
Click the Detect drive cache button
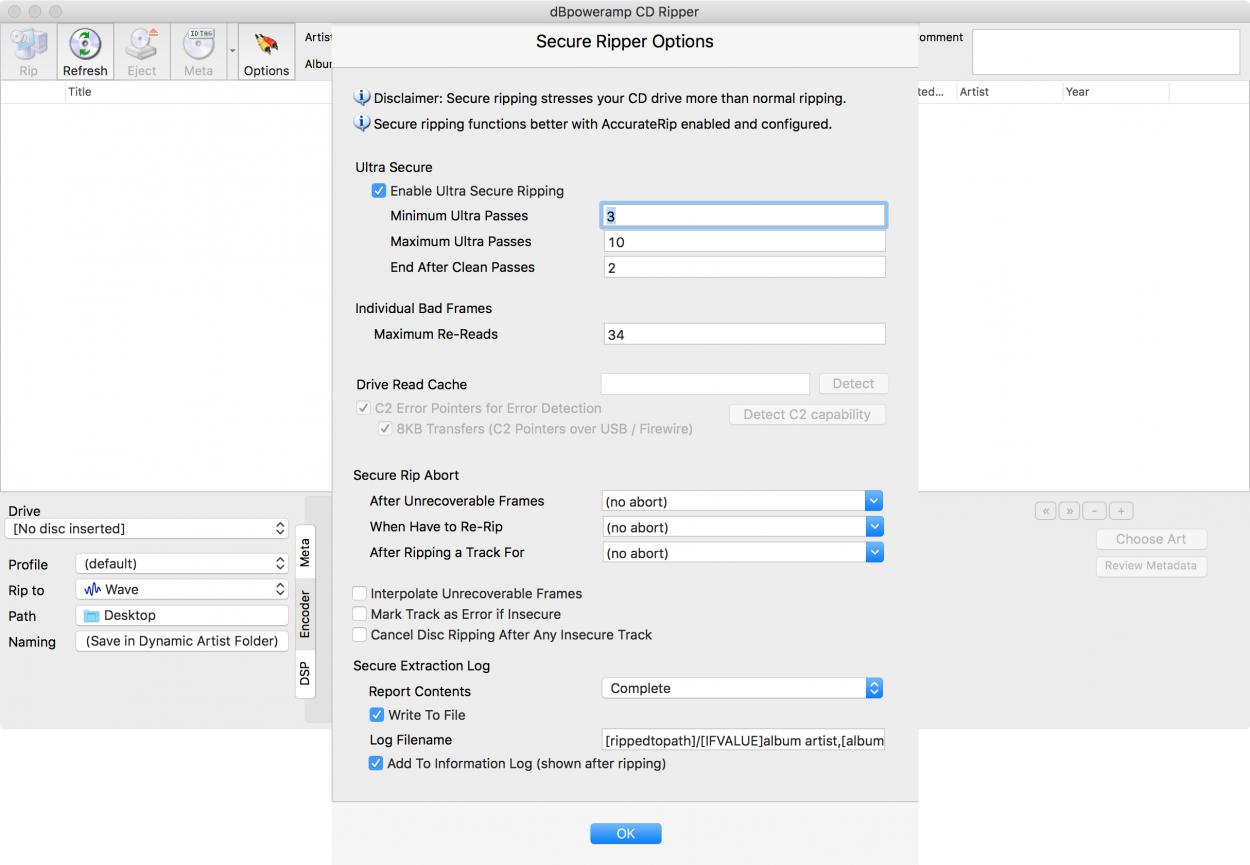tap(853, 384)
